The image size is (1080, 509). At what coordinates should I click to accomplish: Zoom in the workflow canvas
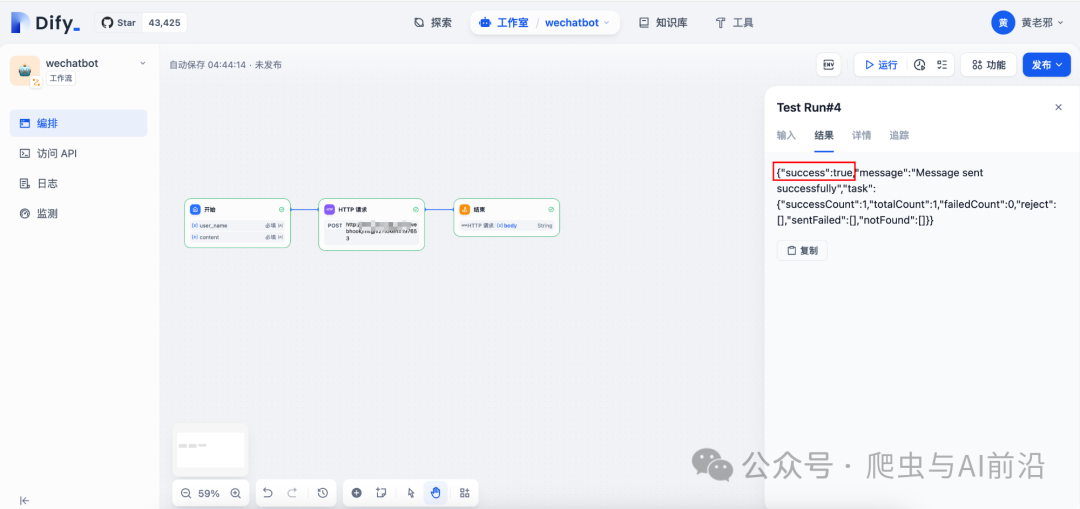236,493
